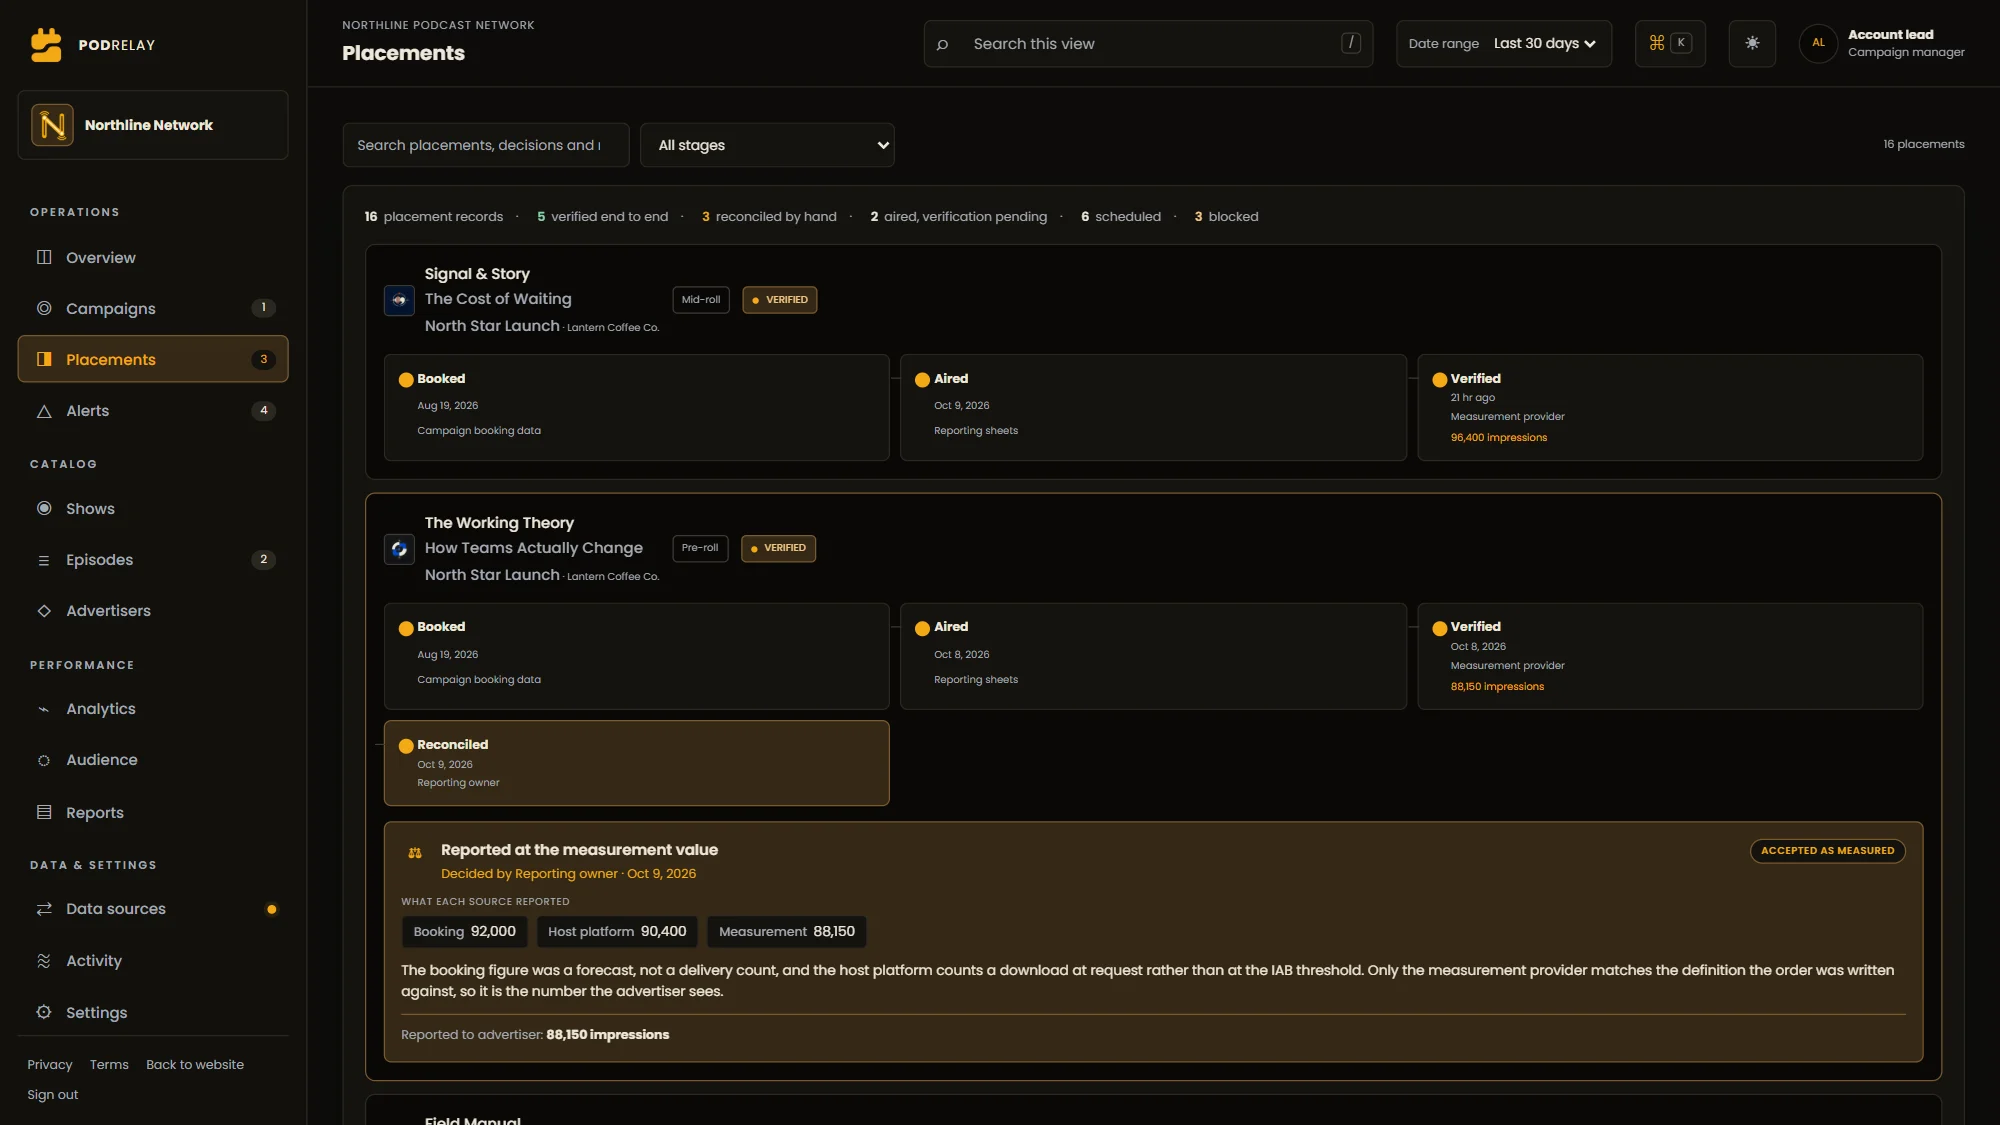
Task: Click the Signal & Story show artwork
Action: (399, 300)
